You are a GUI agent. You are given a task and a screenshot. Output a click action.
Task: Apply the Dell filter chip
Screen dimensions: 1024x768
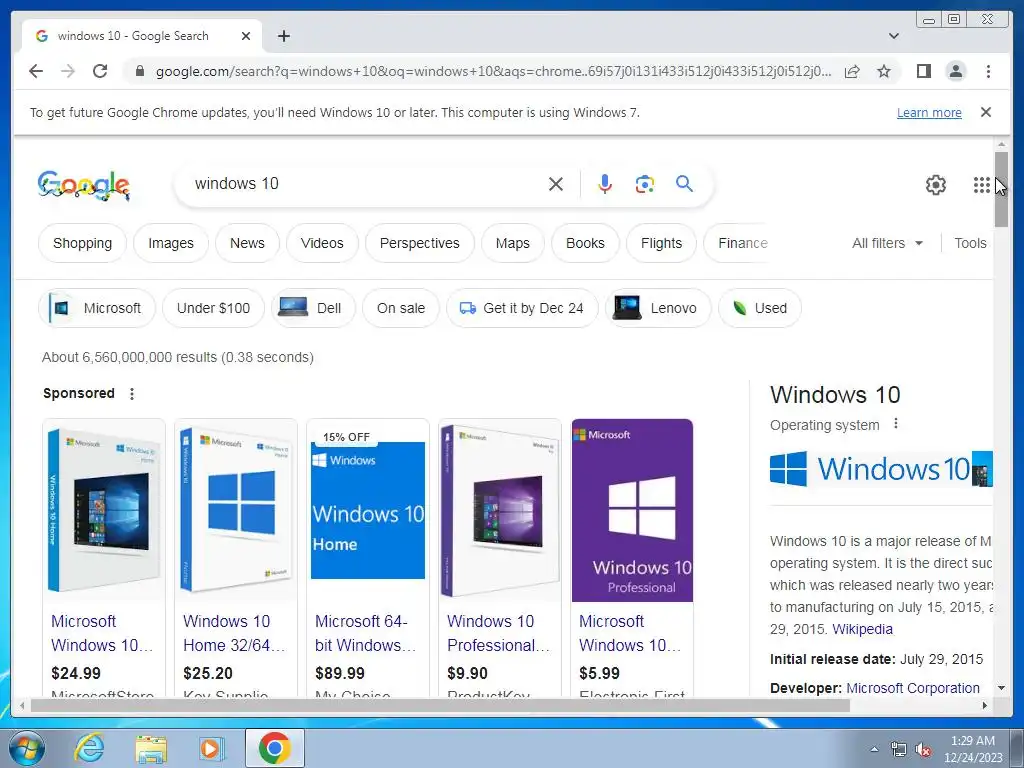313,308
